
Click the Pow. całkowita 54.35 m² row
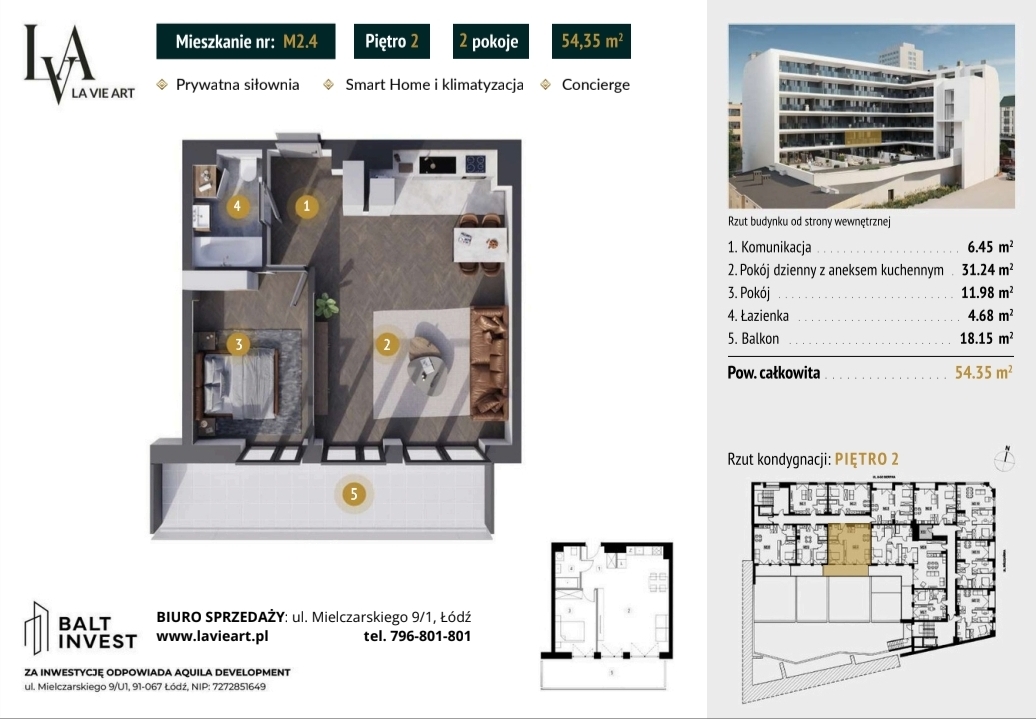(x=870, y=373)
